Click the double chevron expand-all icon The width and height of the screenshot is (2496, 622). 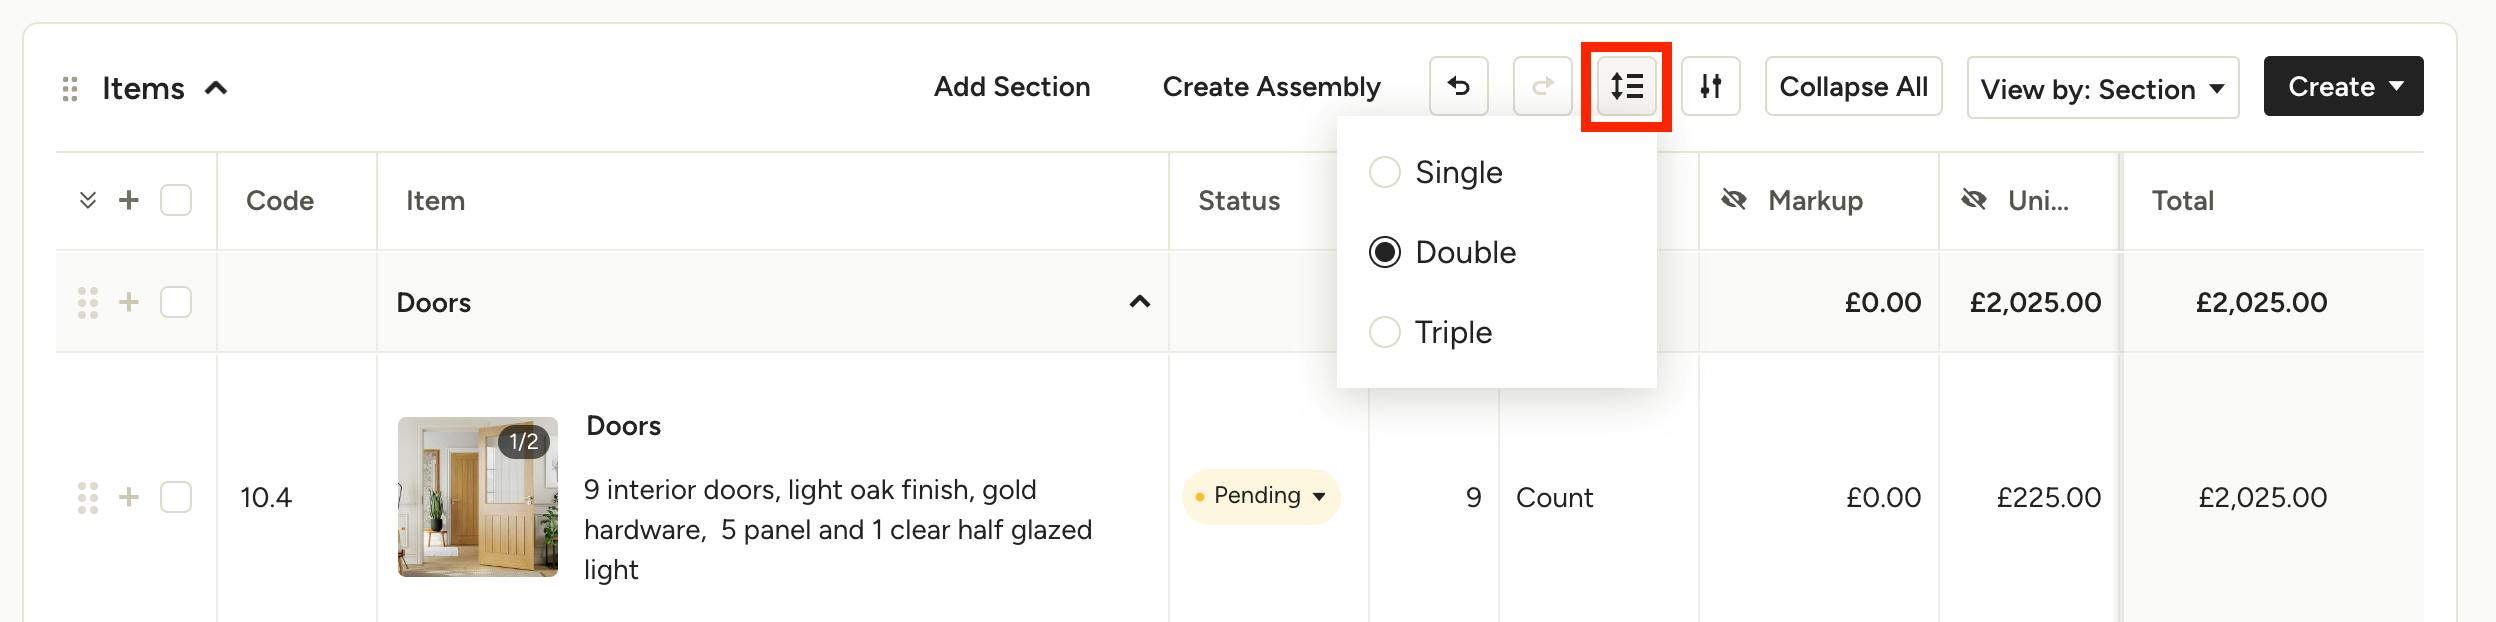(x=88, y=200)
